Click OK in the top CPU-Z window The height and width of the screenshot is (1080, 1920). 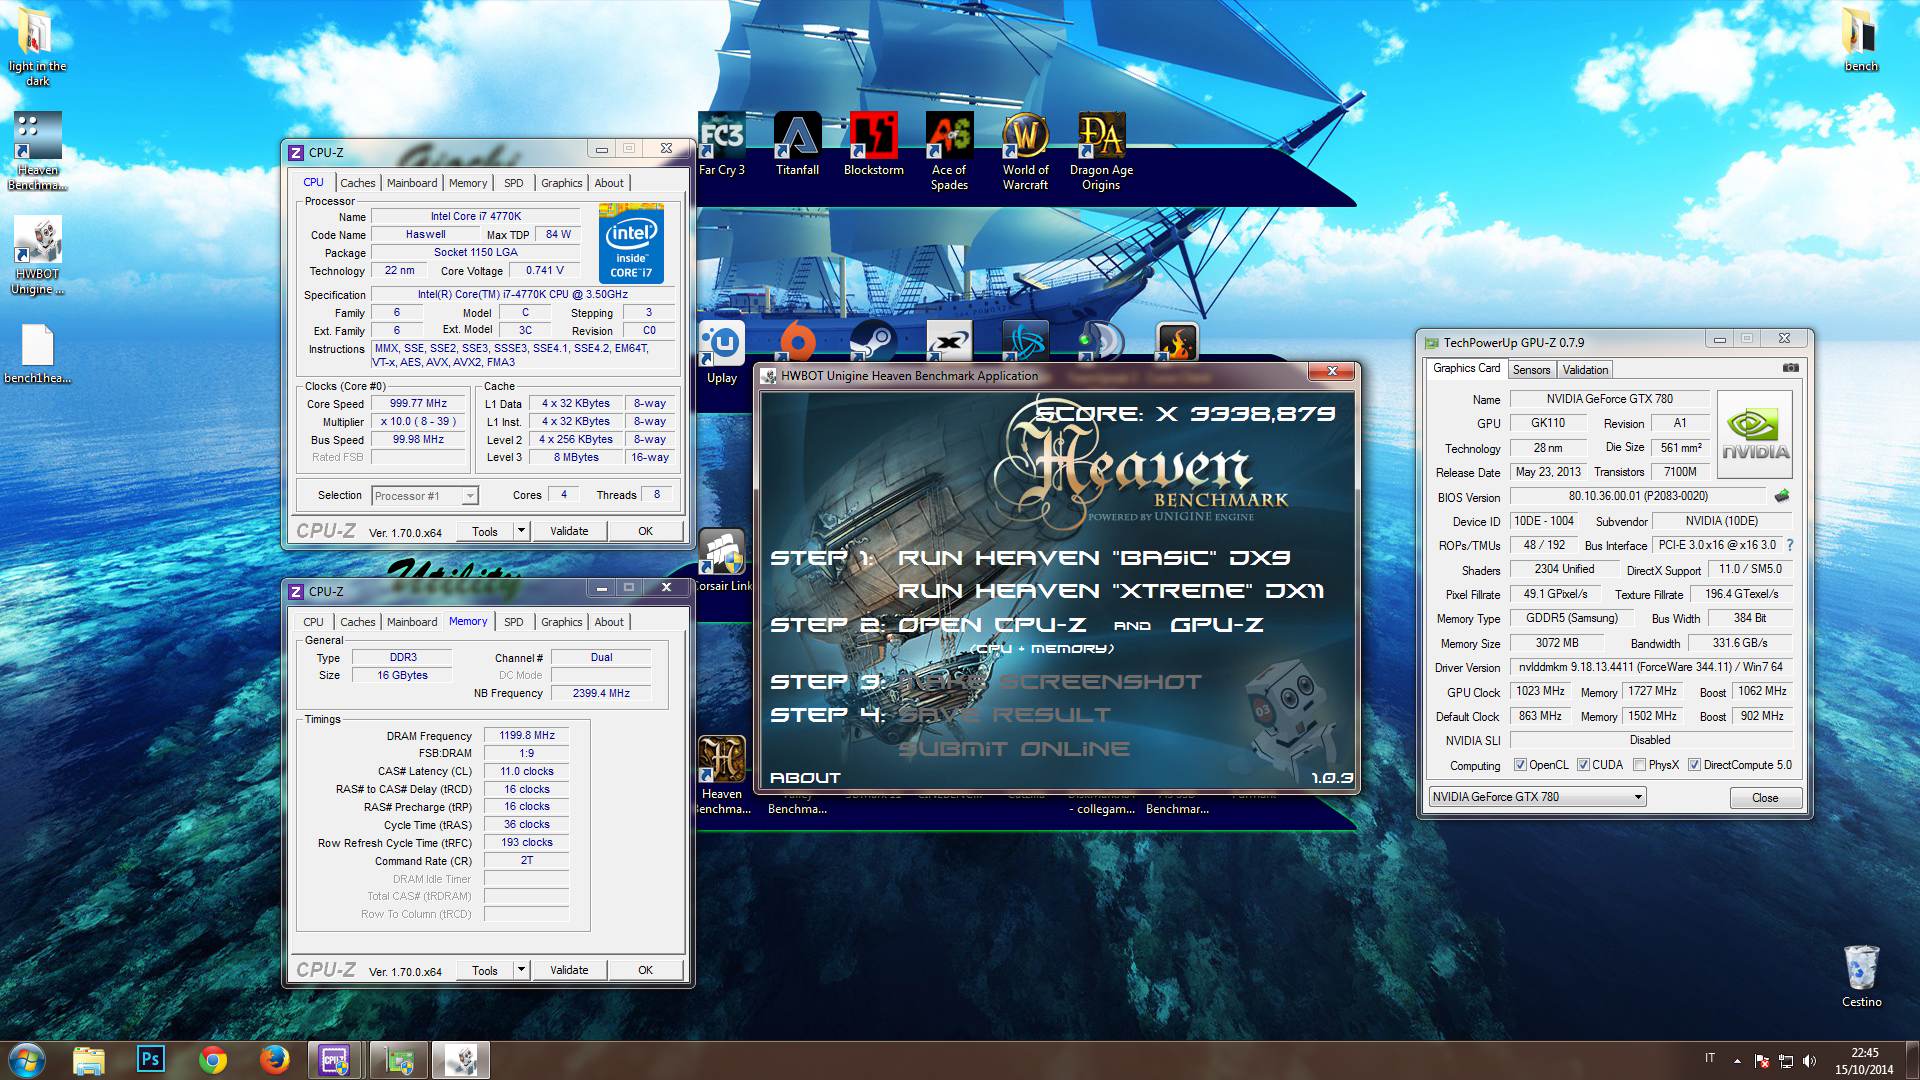(645, 531)
